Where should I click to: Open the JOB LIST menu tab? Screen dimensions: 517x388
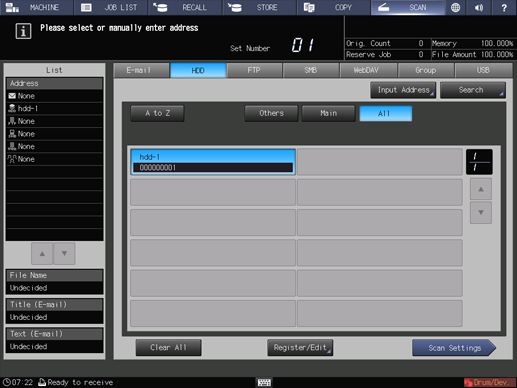click(x=110, y=7)
